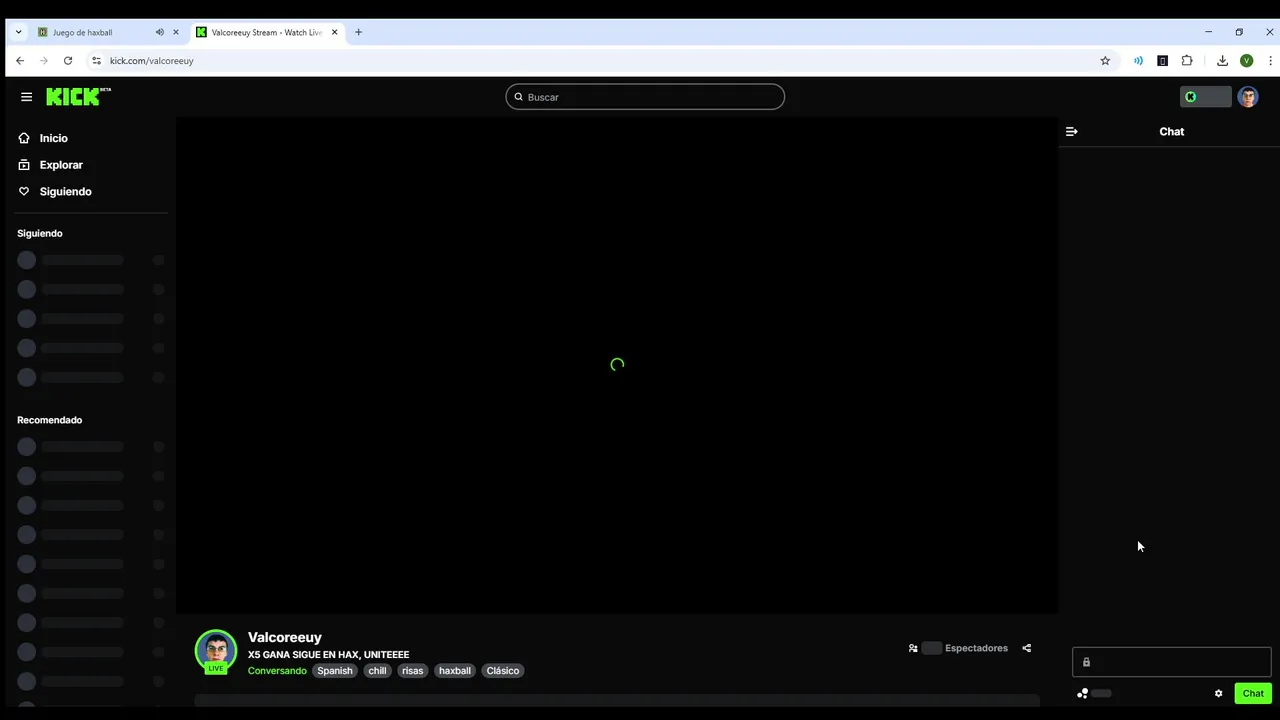
Task: Mute the Juego de haxball tab audio
Action: coord(159,32)
